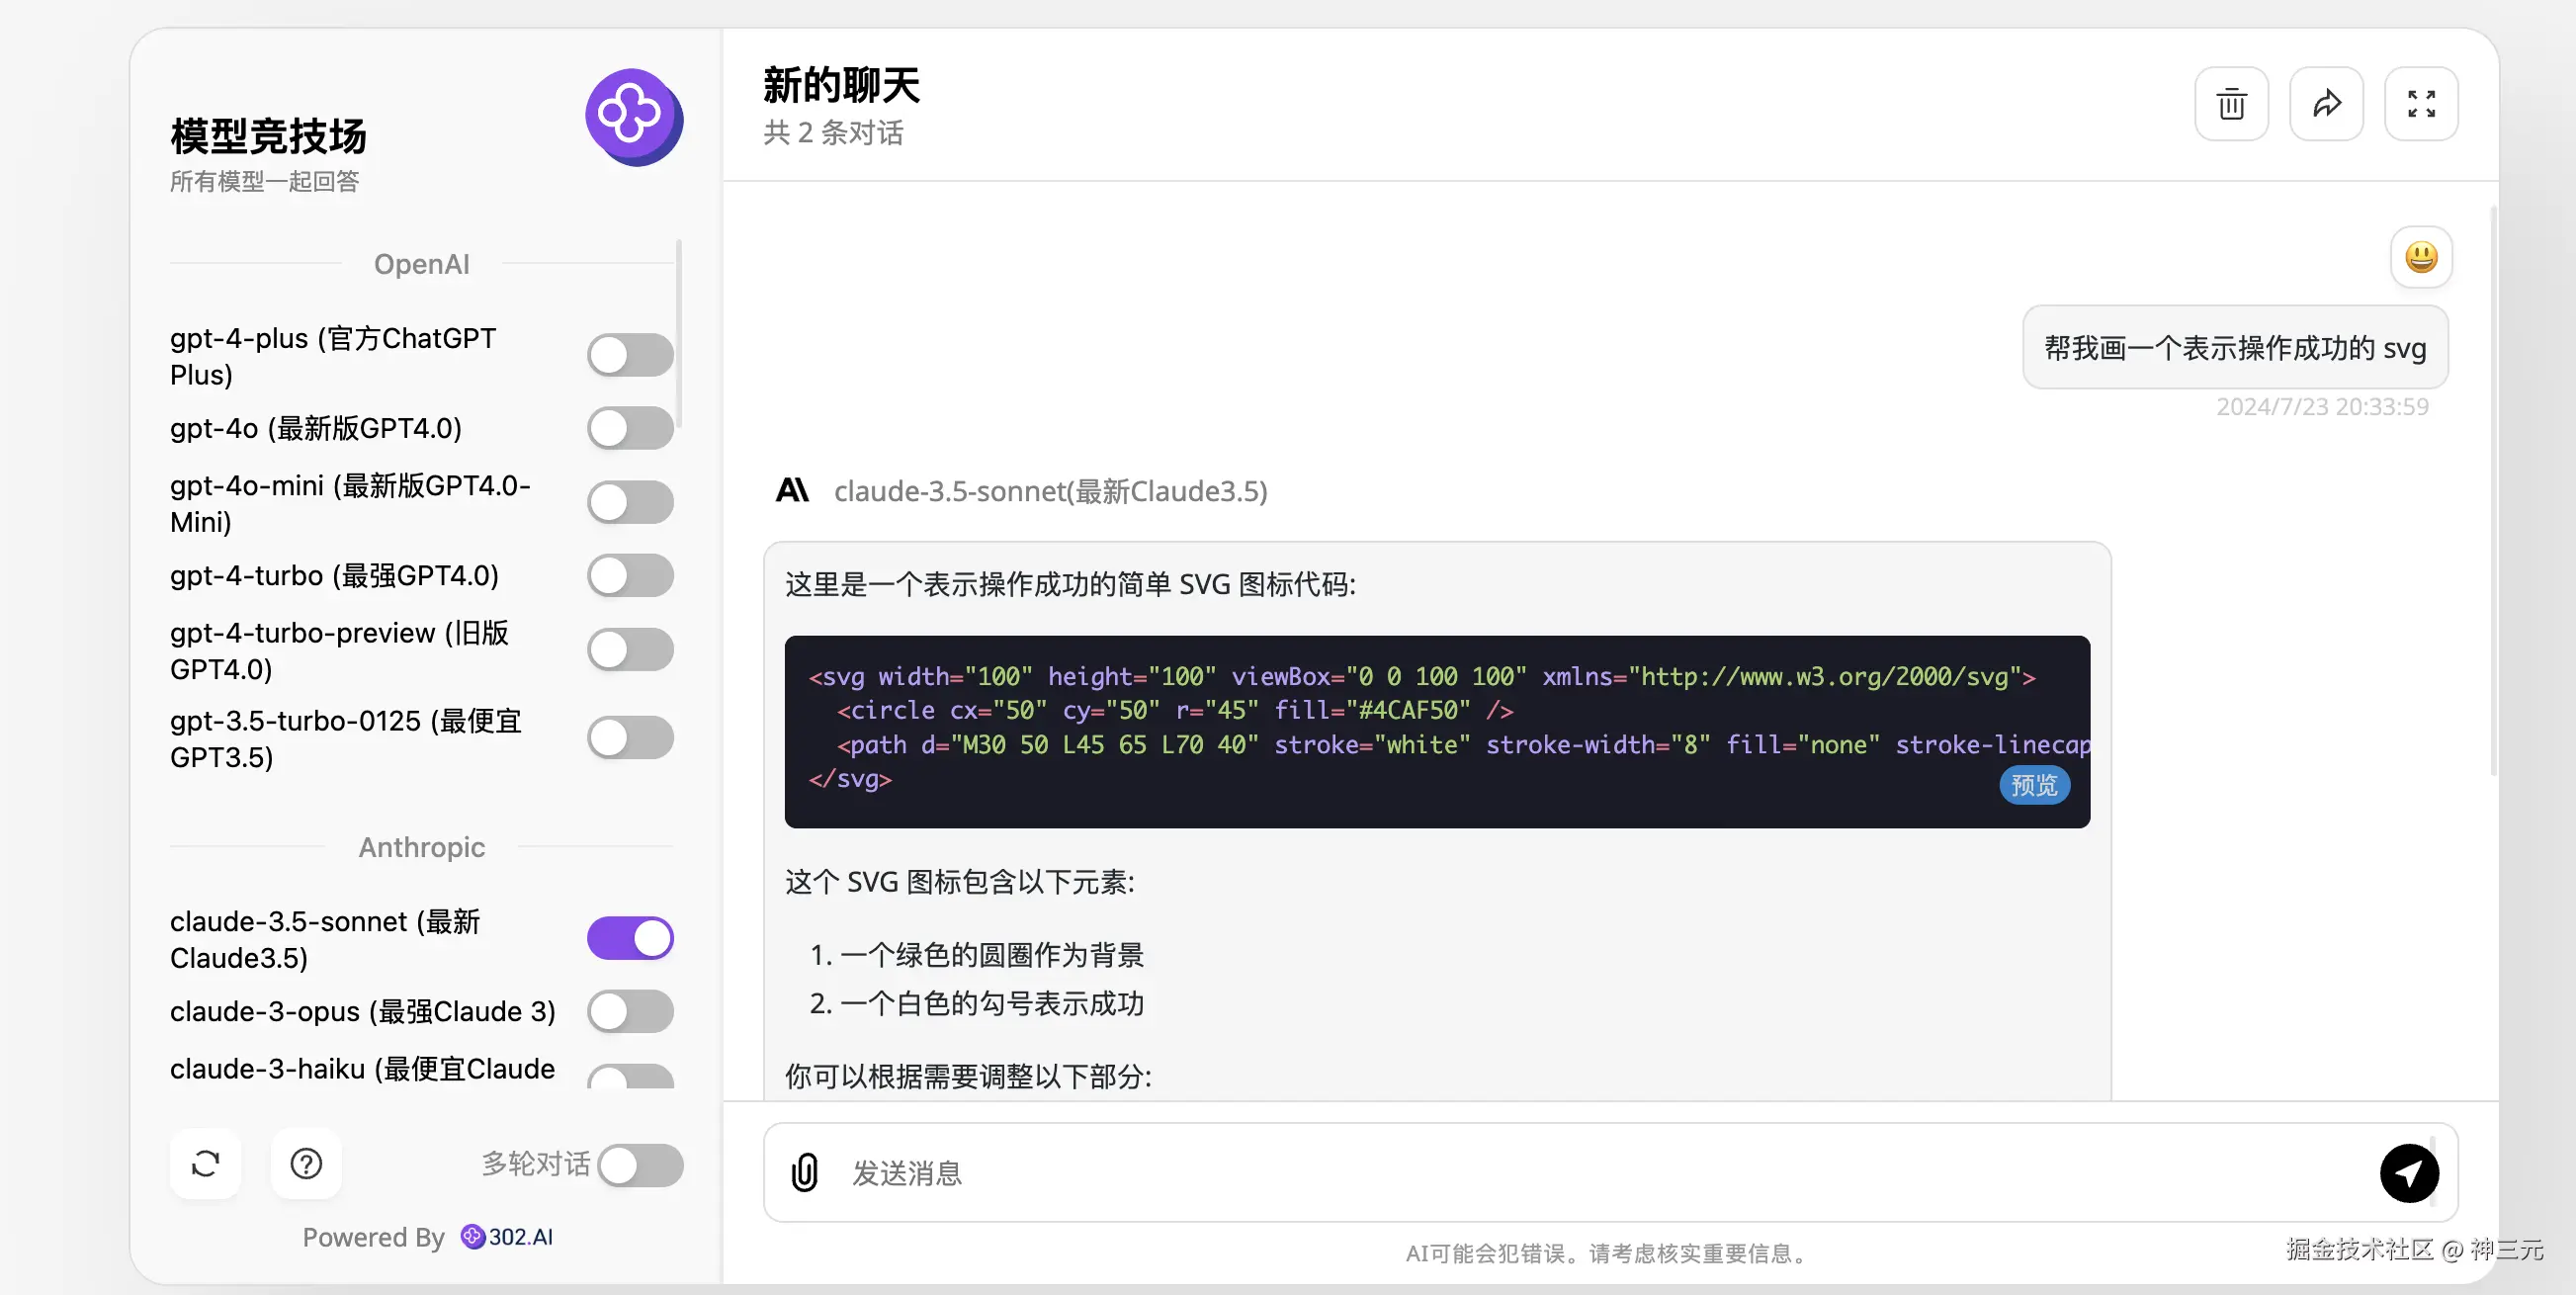The height and width of the screenshot is (1295, 2576).
Task: Click the trash delete chat icon
Action: [2230, 104]
